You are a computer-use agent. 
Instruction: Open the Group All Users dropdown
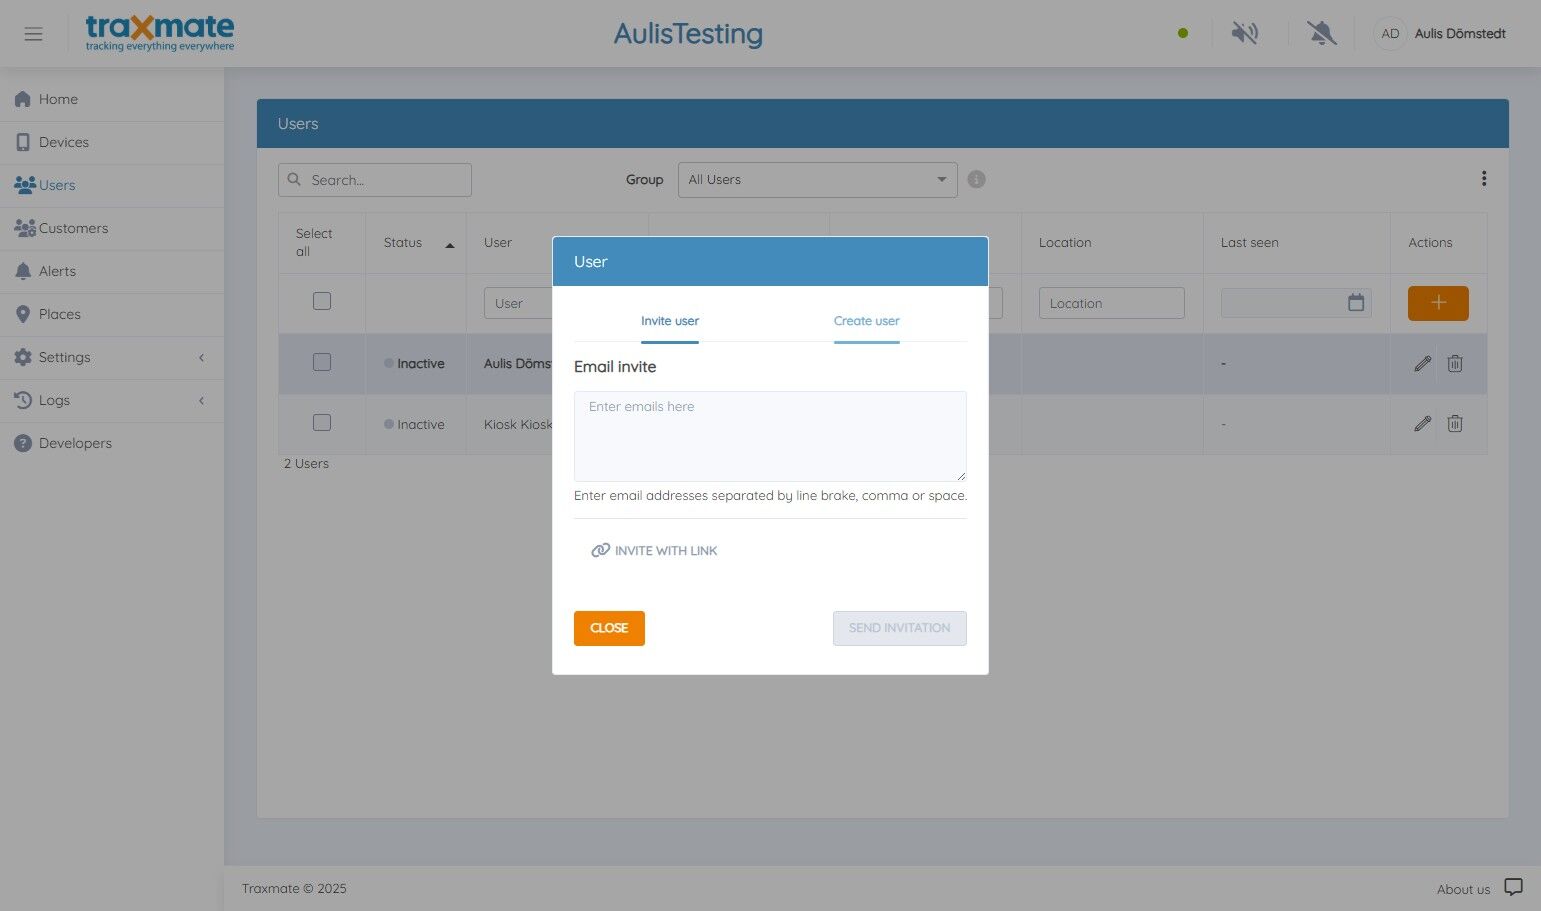pyautogui.click(x=817, y=180)
